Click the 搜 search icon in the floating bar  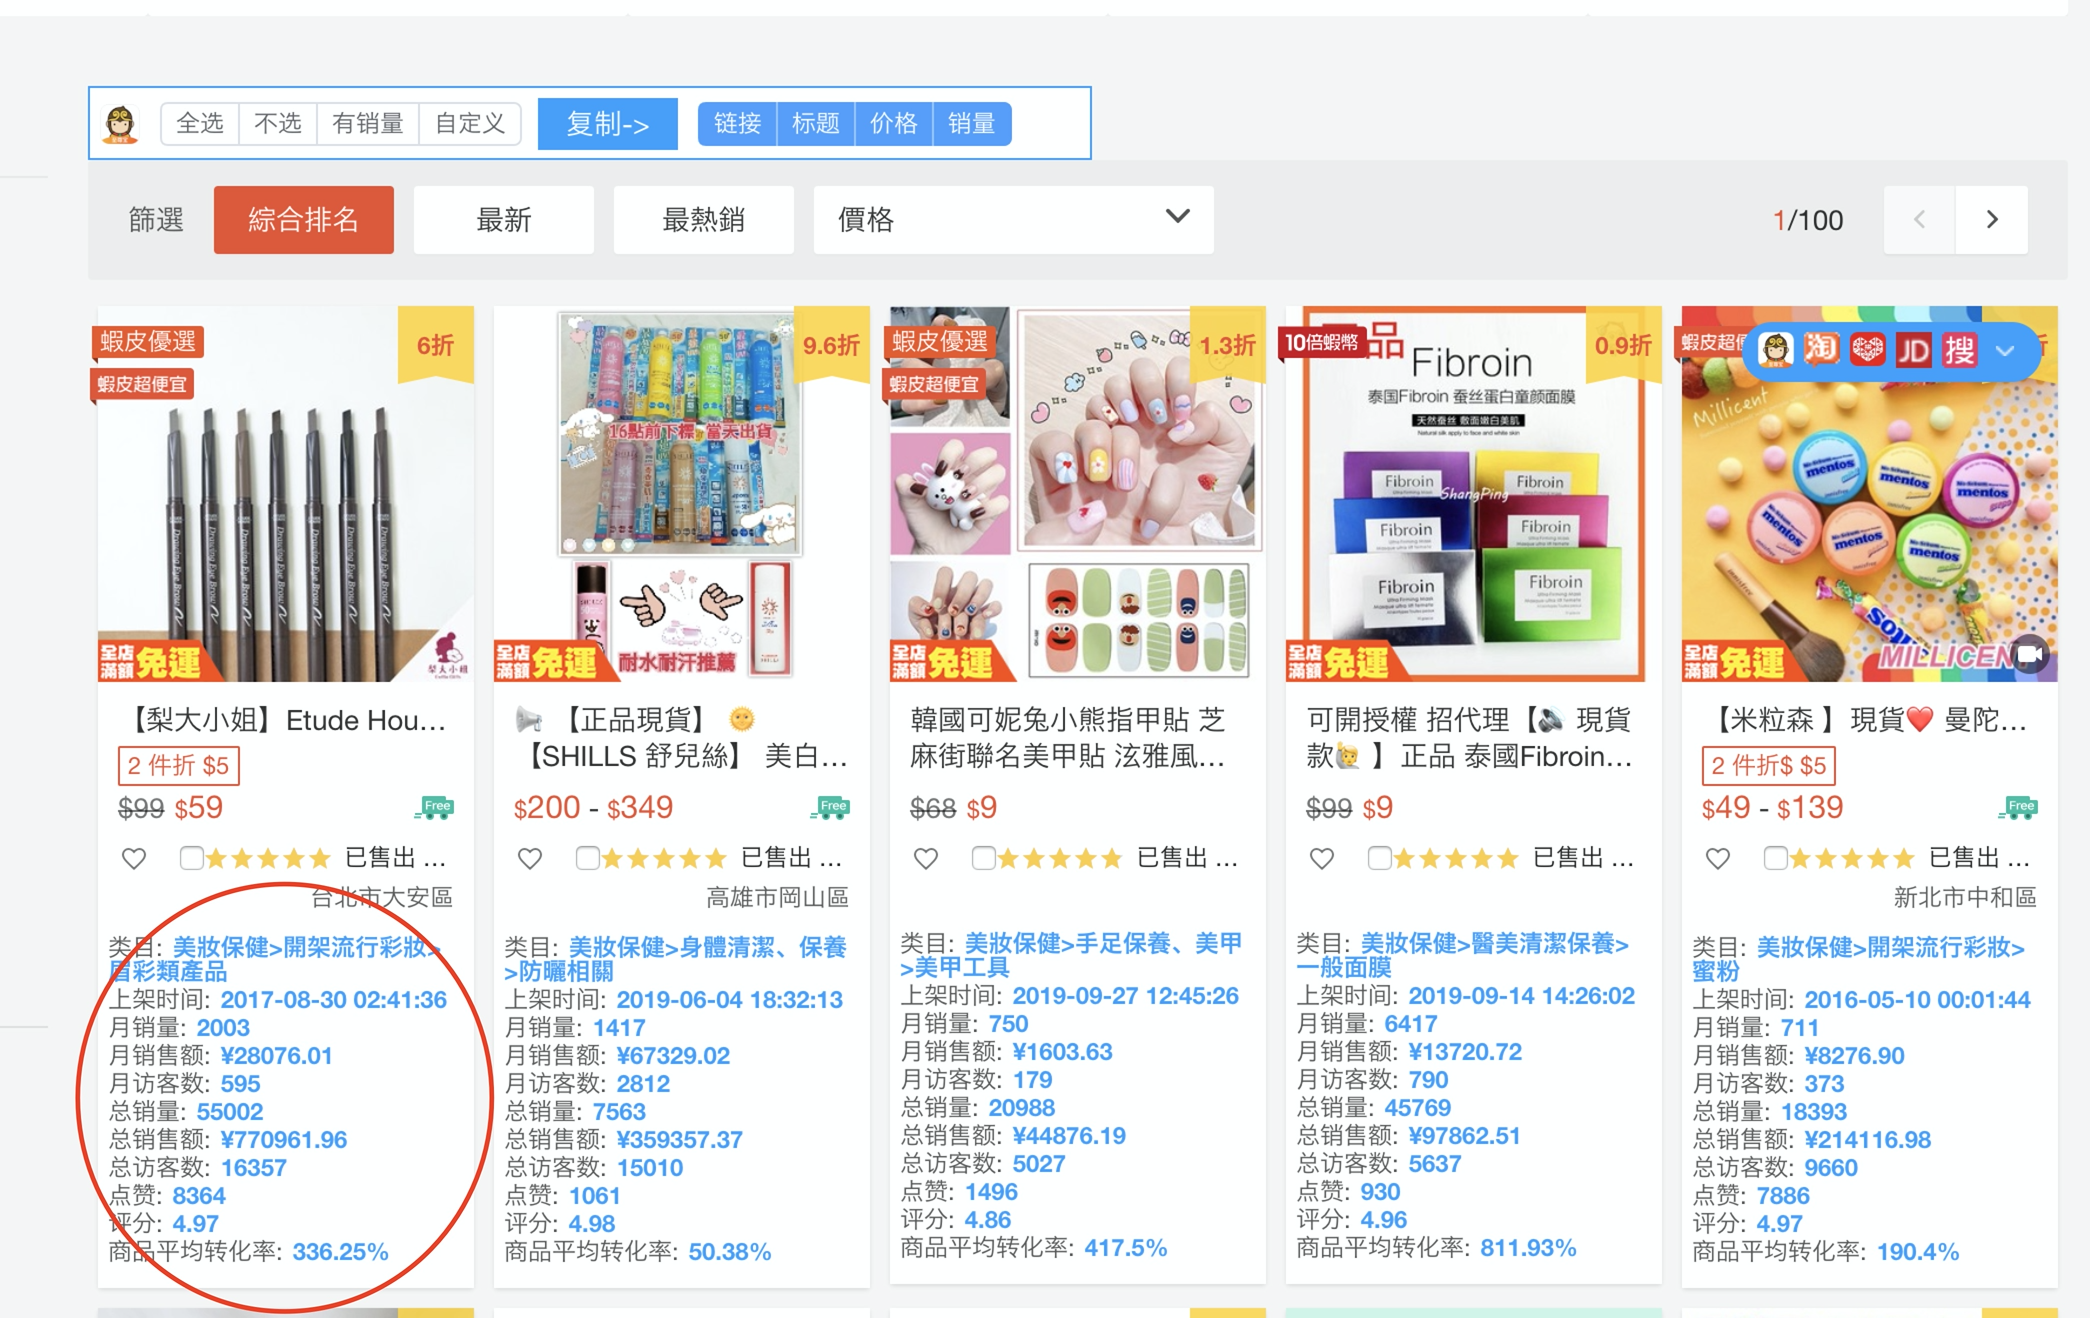pos(1959,350)
